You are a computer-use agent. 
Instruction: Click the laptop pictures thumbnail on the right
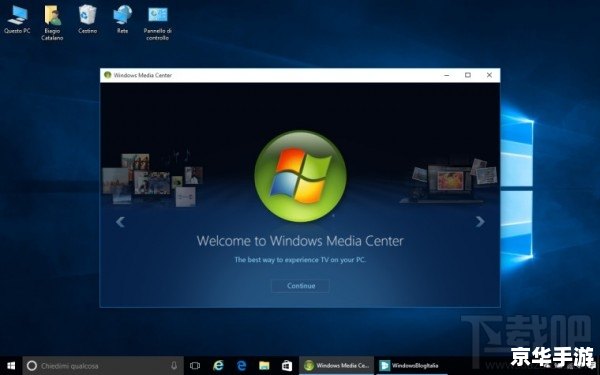coord(448,181)
